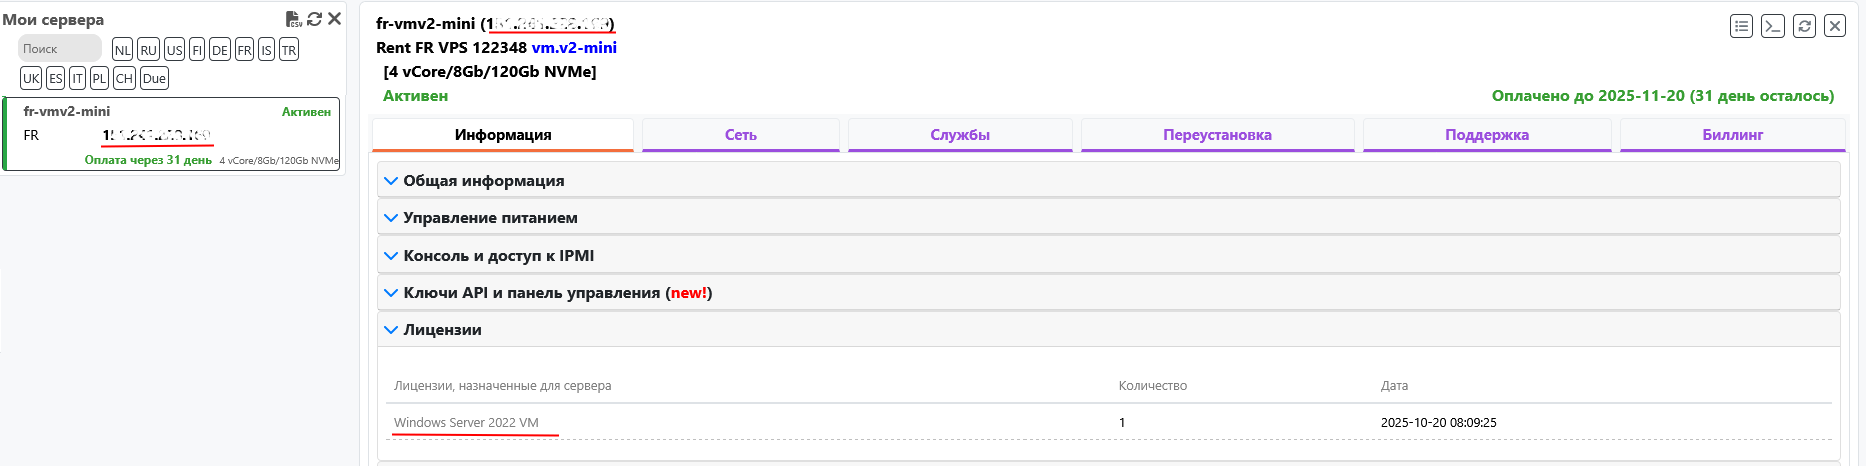This screenshot has height=466, width=1866.
Task: Toggle the FR country filter
Action: 244,50
